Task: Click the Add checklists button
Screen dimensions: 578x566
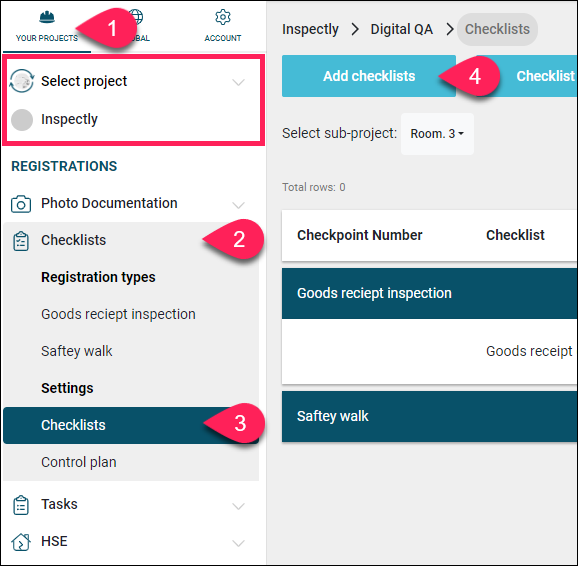Action: 369,76
